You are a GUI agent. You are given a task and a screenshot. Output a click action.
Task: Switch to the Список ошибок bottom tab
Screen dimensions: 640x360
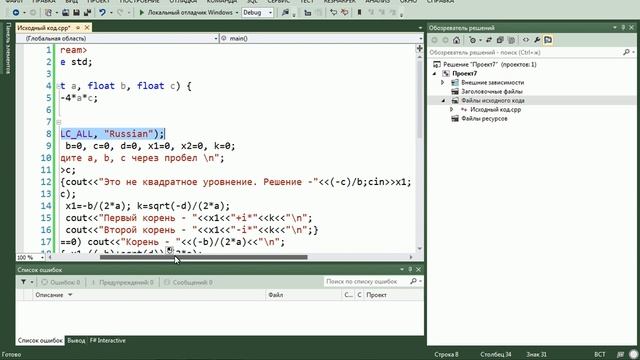40,340
